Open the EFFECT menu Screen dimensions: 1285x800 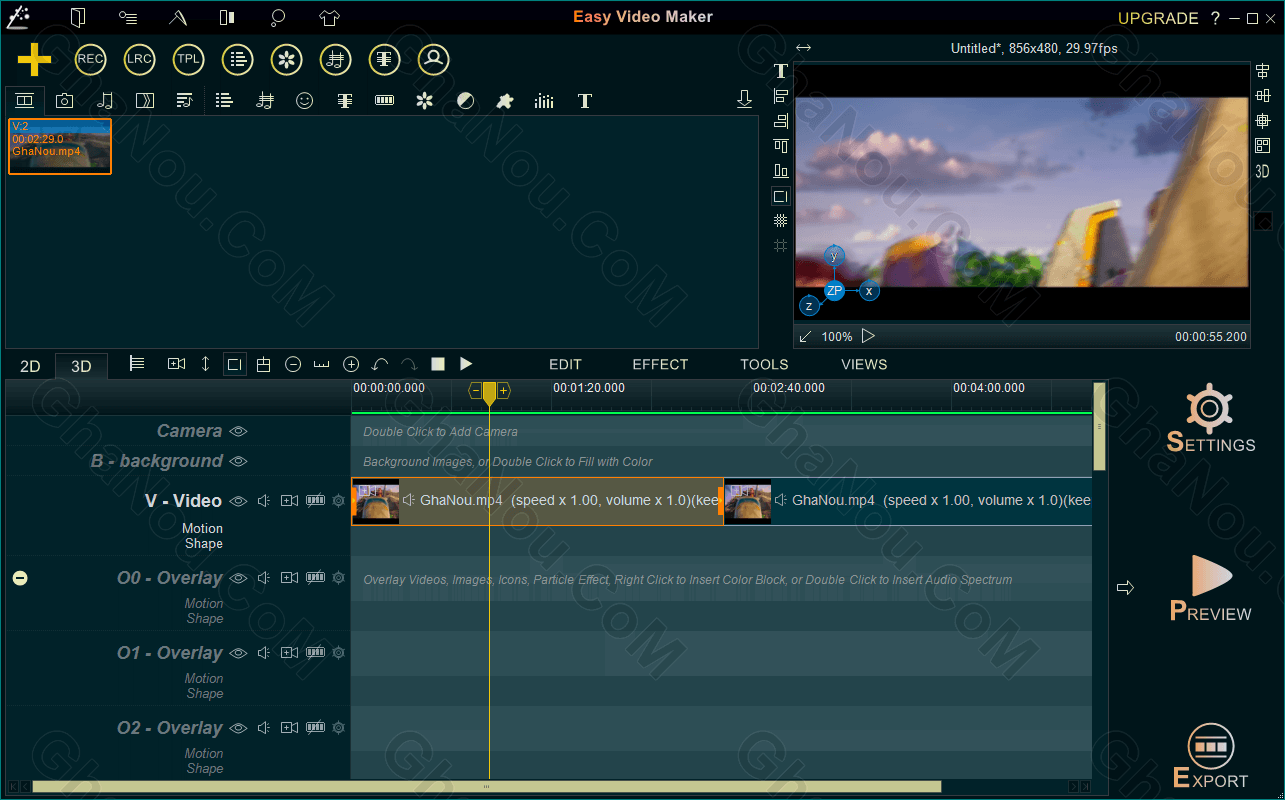pyautogui.click(x=660, y=364)
